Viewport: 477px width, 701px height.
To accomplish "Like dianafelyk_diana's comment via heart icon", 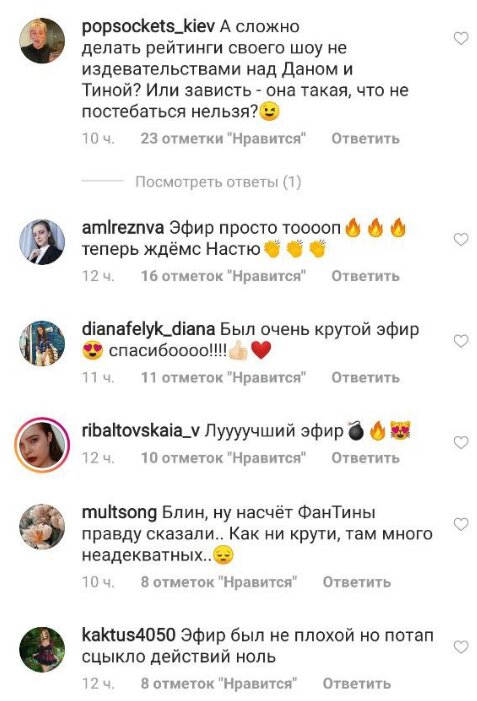I will tap(460, 341).
